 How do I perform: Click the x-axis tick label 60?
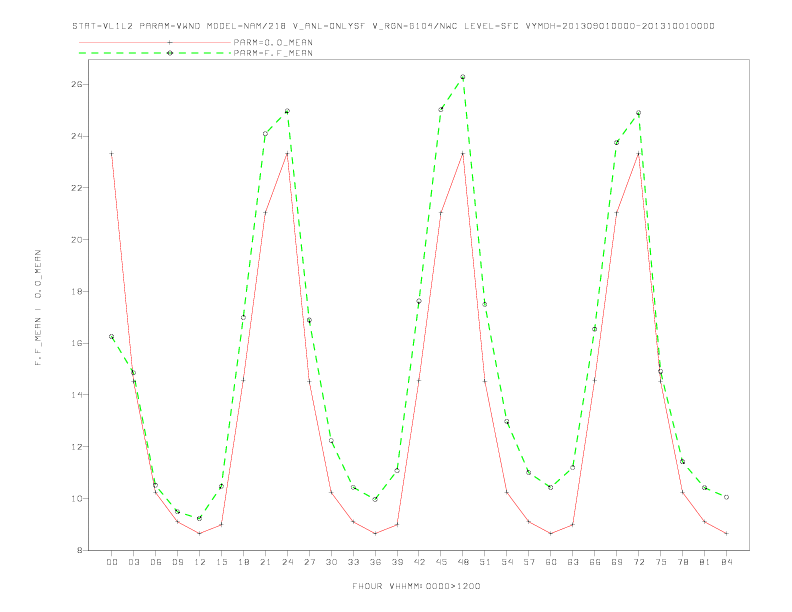point(551,562)
